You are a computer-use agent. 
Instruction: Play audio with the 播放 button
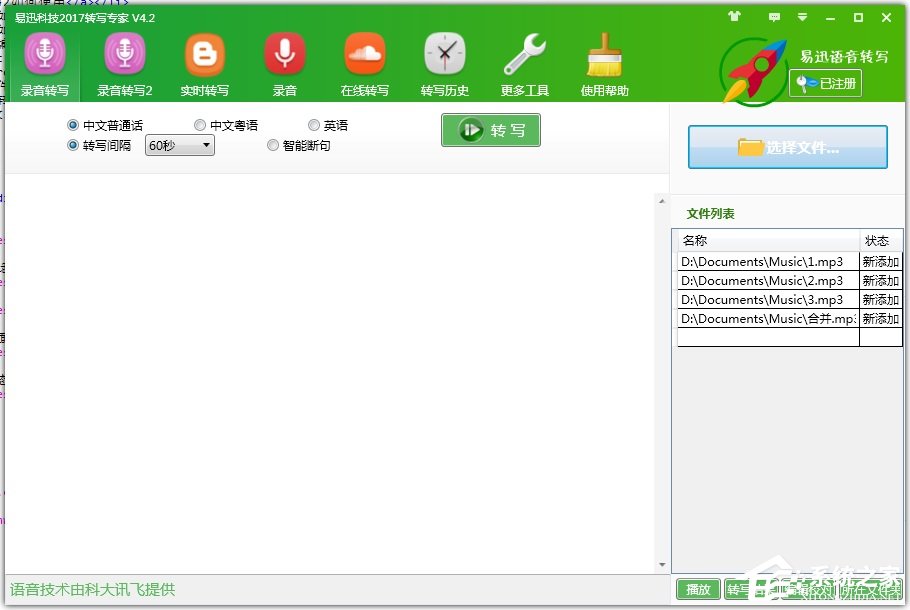pyautogui.click(x=697, y=590)
